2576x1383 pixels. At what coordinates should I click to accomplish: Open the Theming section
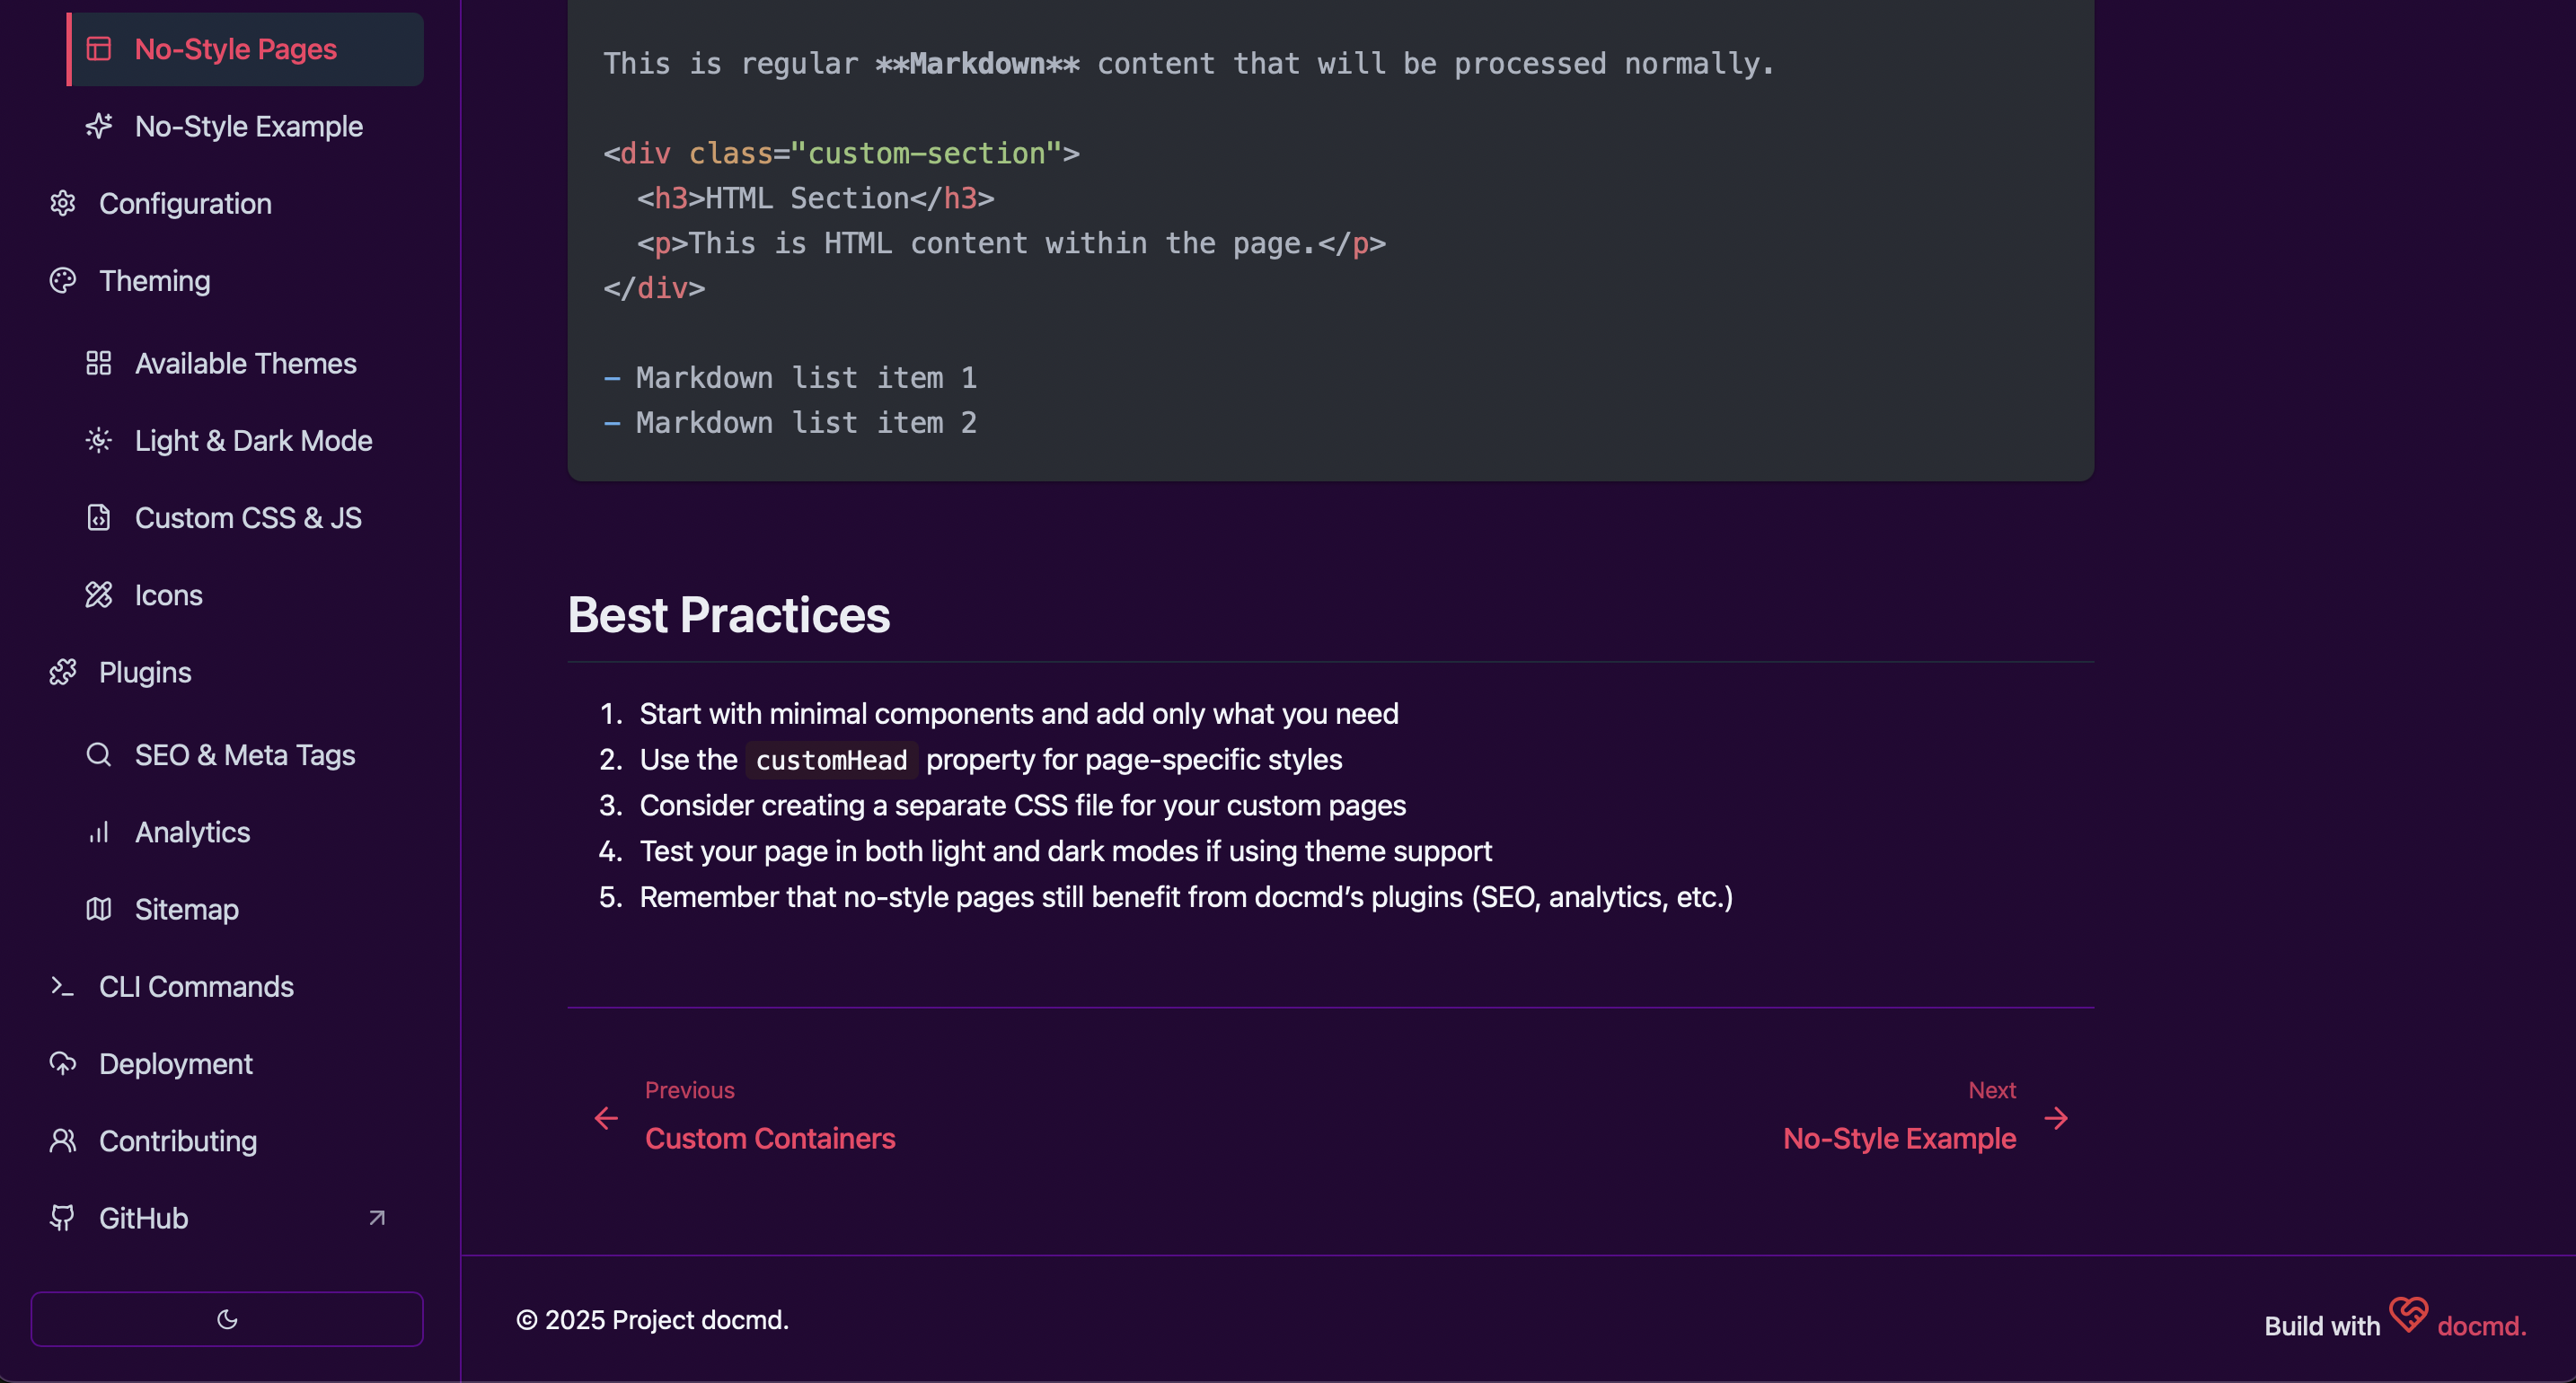227,281
